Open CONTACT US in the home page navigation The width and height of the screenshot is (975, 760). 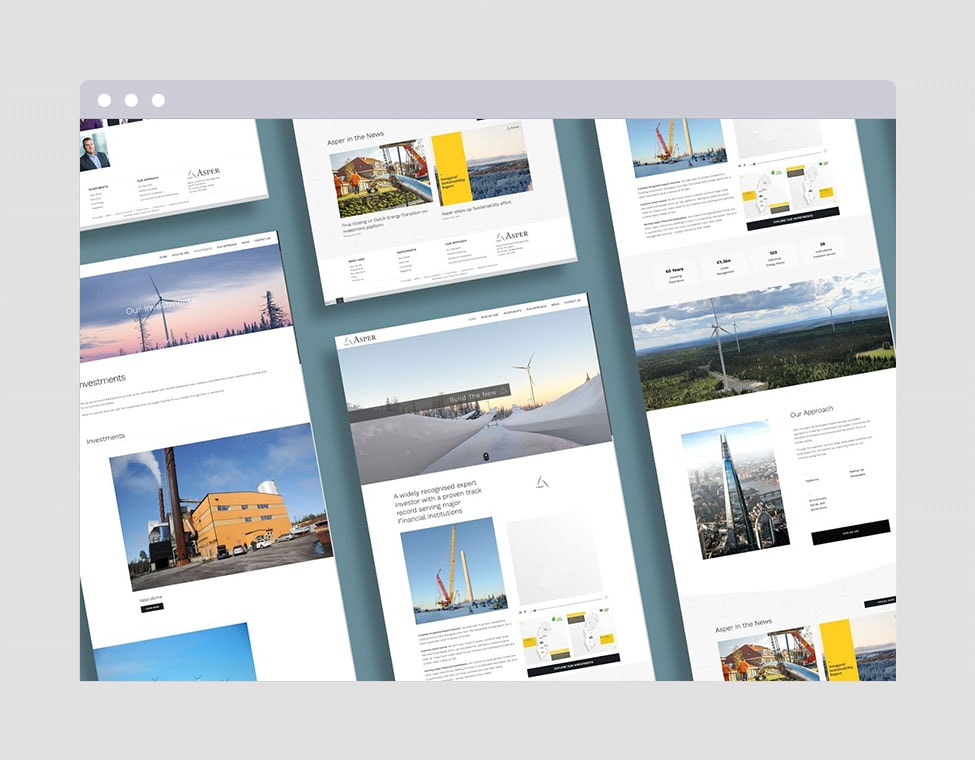[572, 301]
